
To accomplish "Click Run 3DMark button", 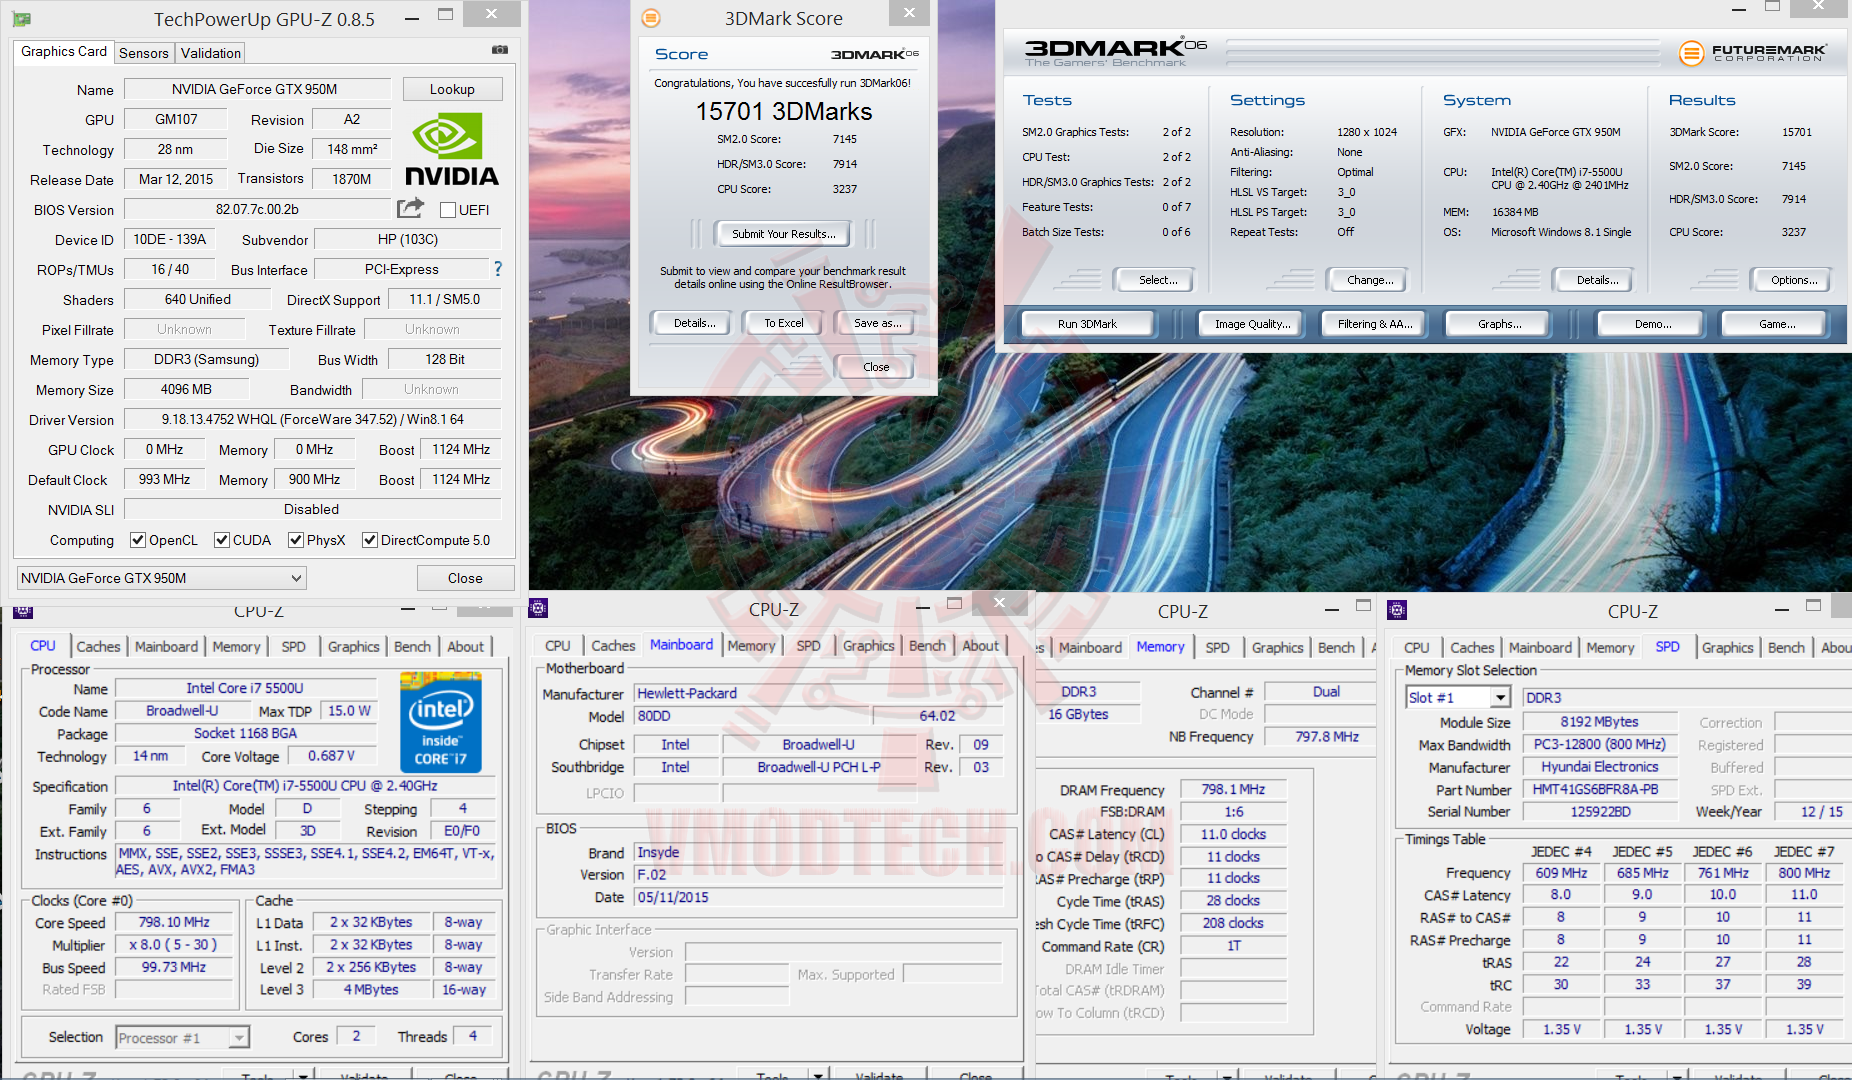I will coord(1087,324).
